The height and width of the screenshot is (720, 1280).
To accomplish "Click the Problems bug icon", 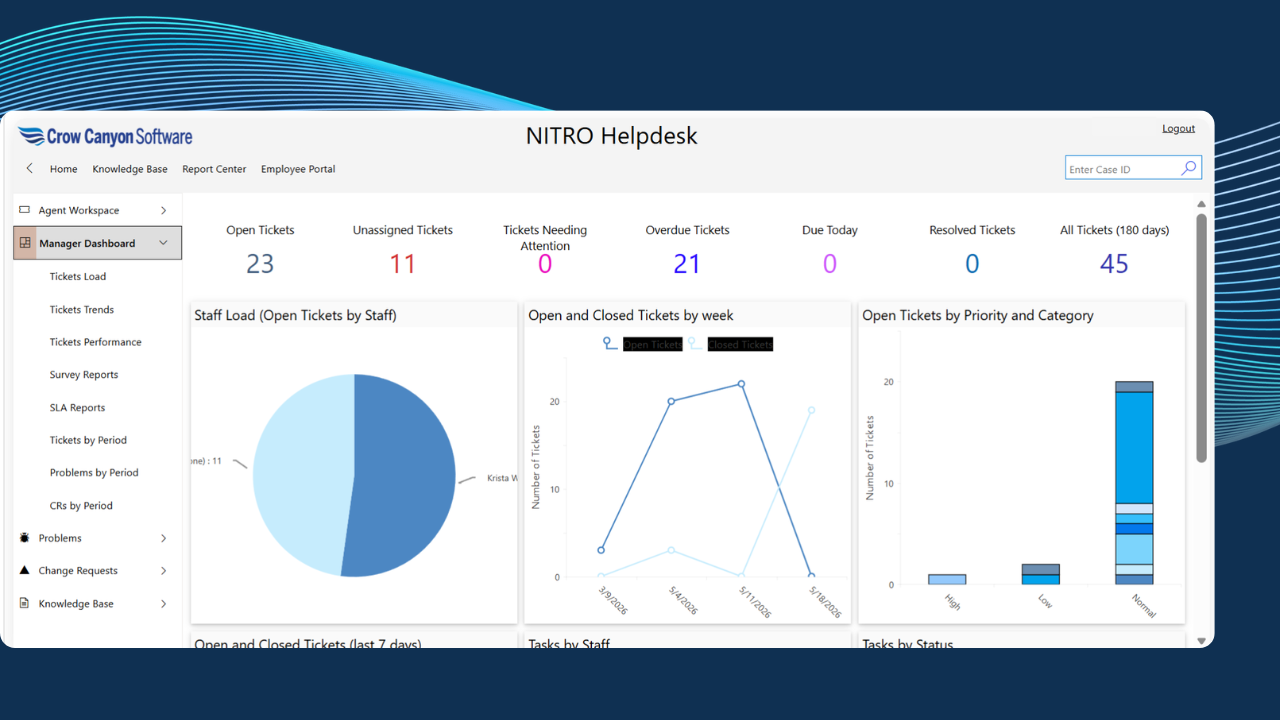I will (x=24, y=538).
